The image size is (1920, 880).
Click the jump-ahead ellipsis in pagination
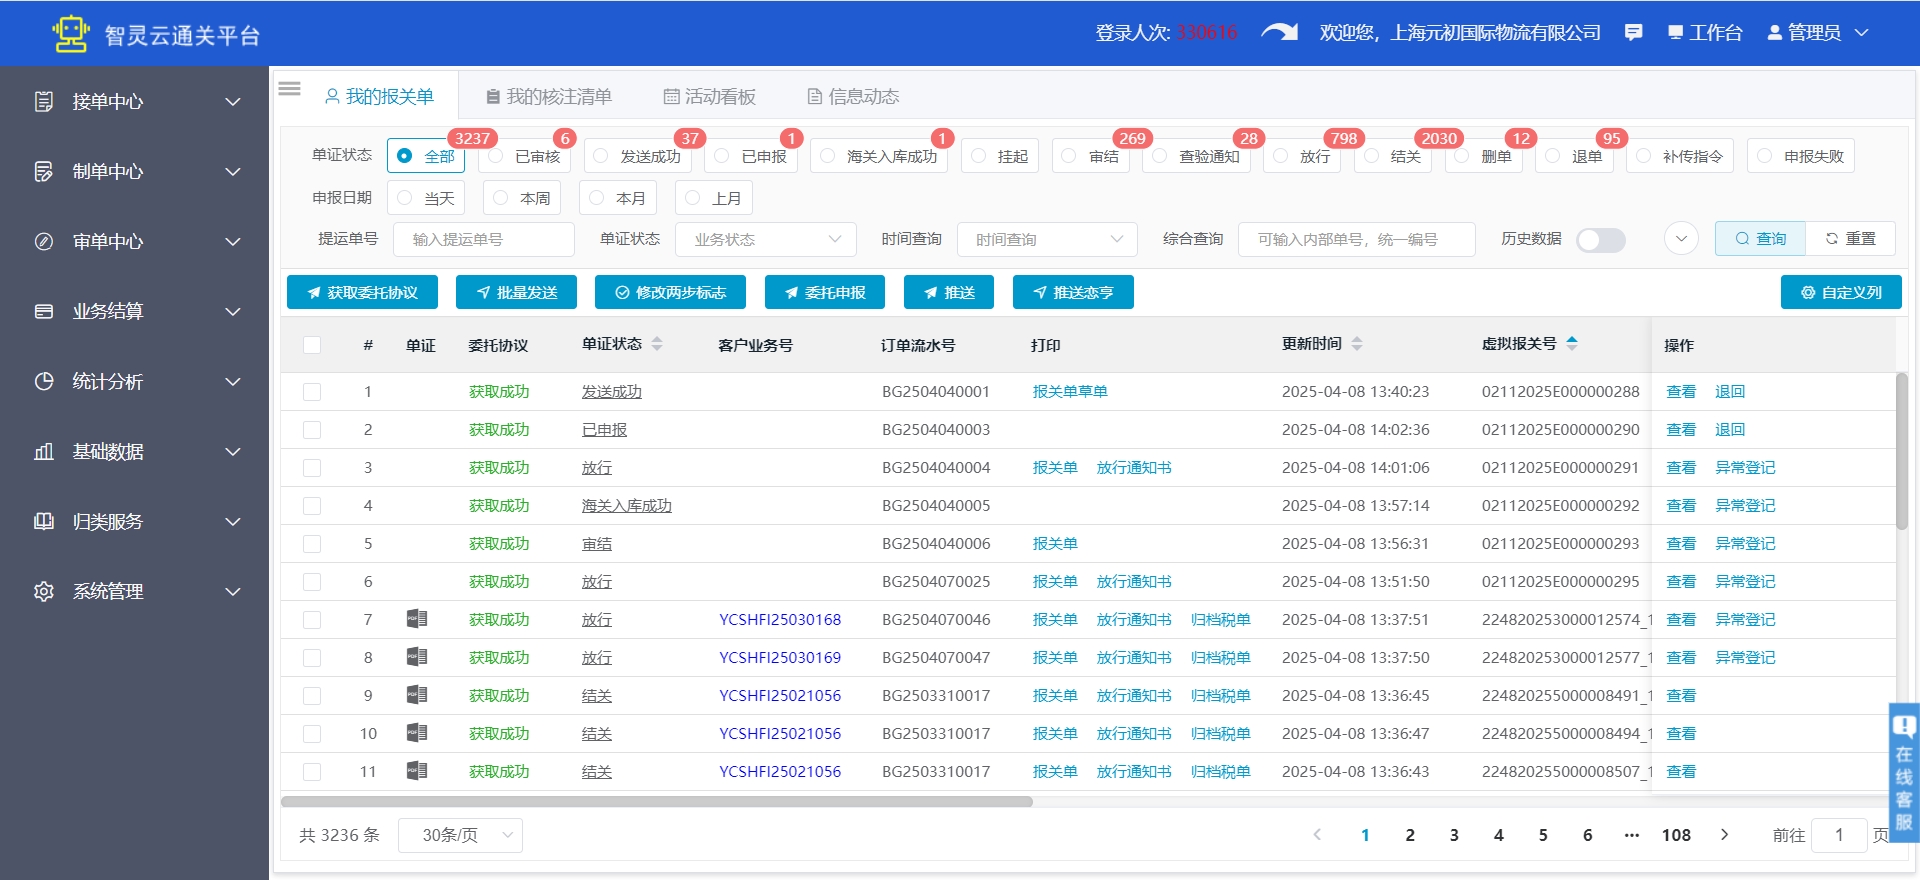(1632, 835)
